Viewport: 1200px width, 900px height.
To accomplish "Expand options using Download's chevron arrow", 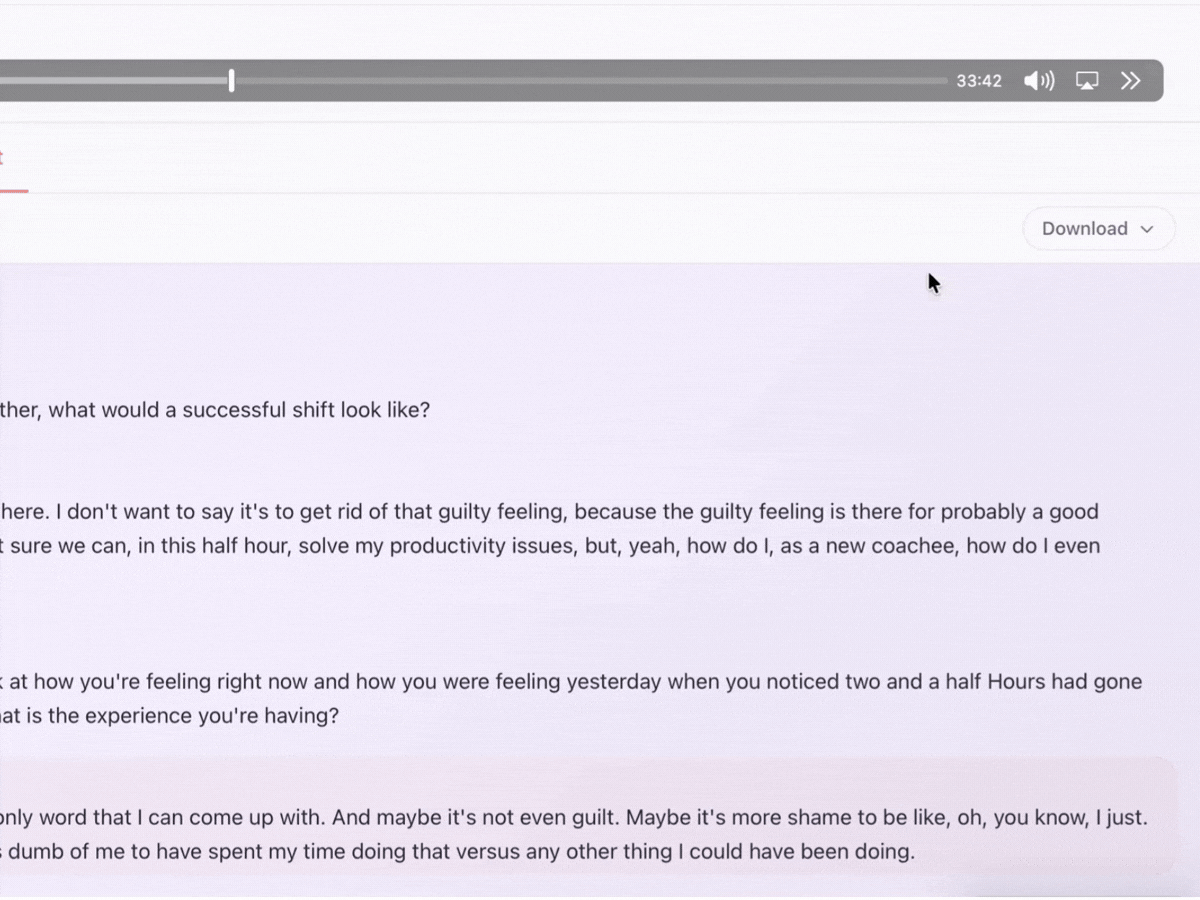I will (x=1147, y=229).
